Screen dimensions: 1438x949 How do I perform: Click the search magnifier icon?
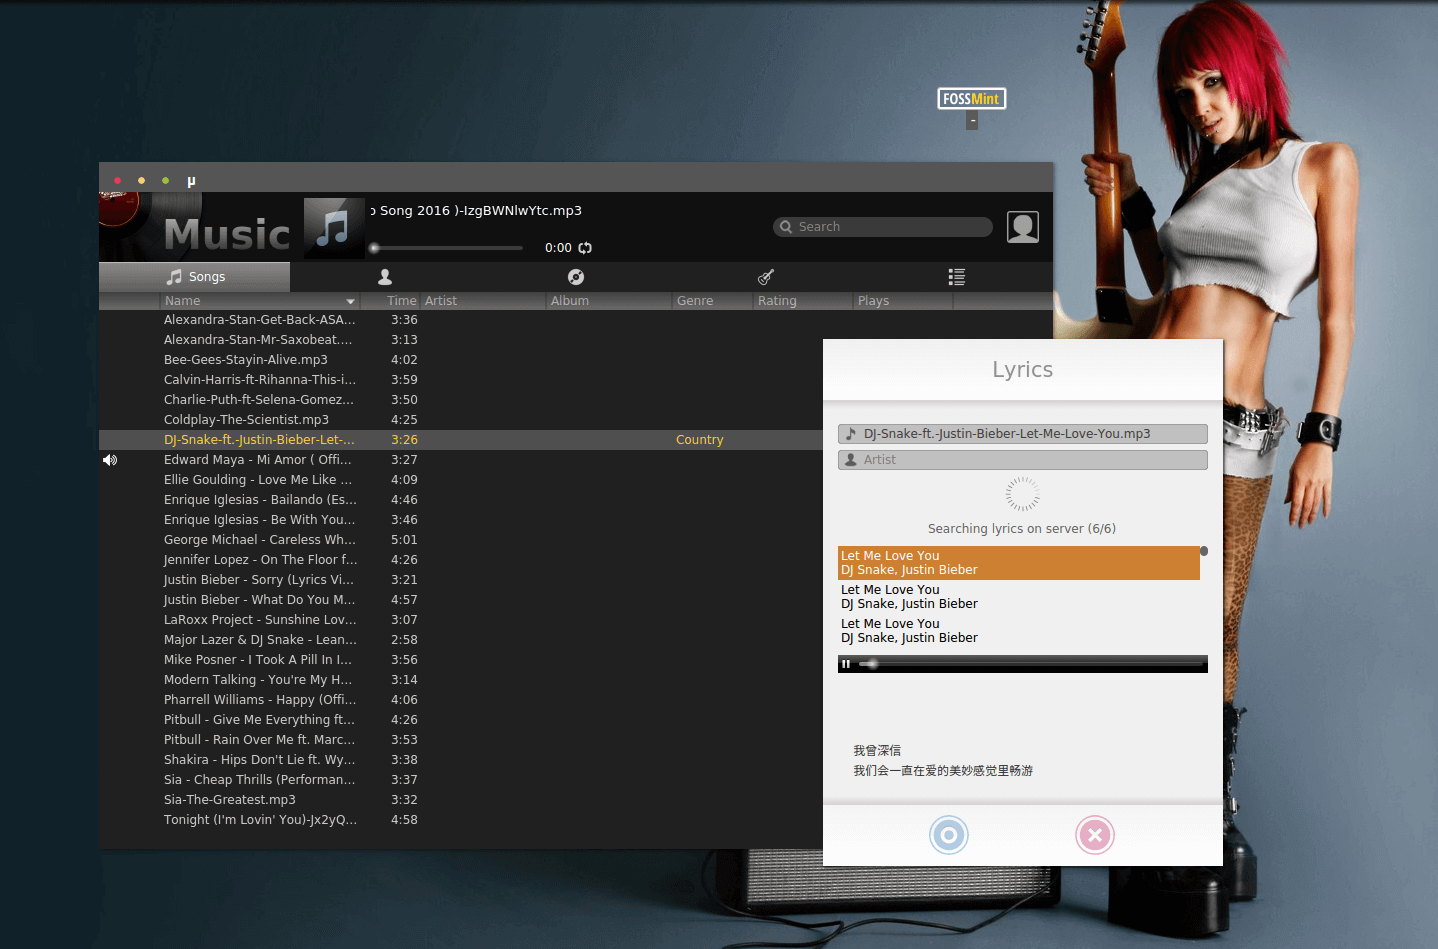pyautogui.click(x=786, y=227)
